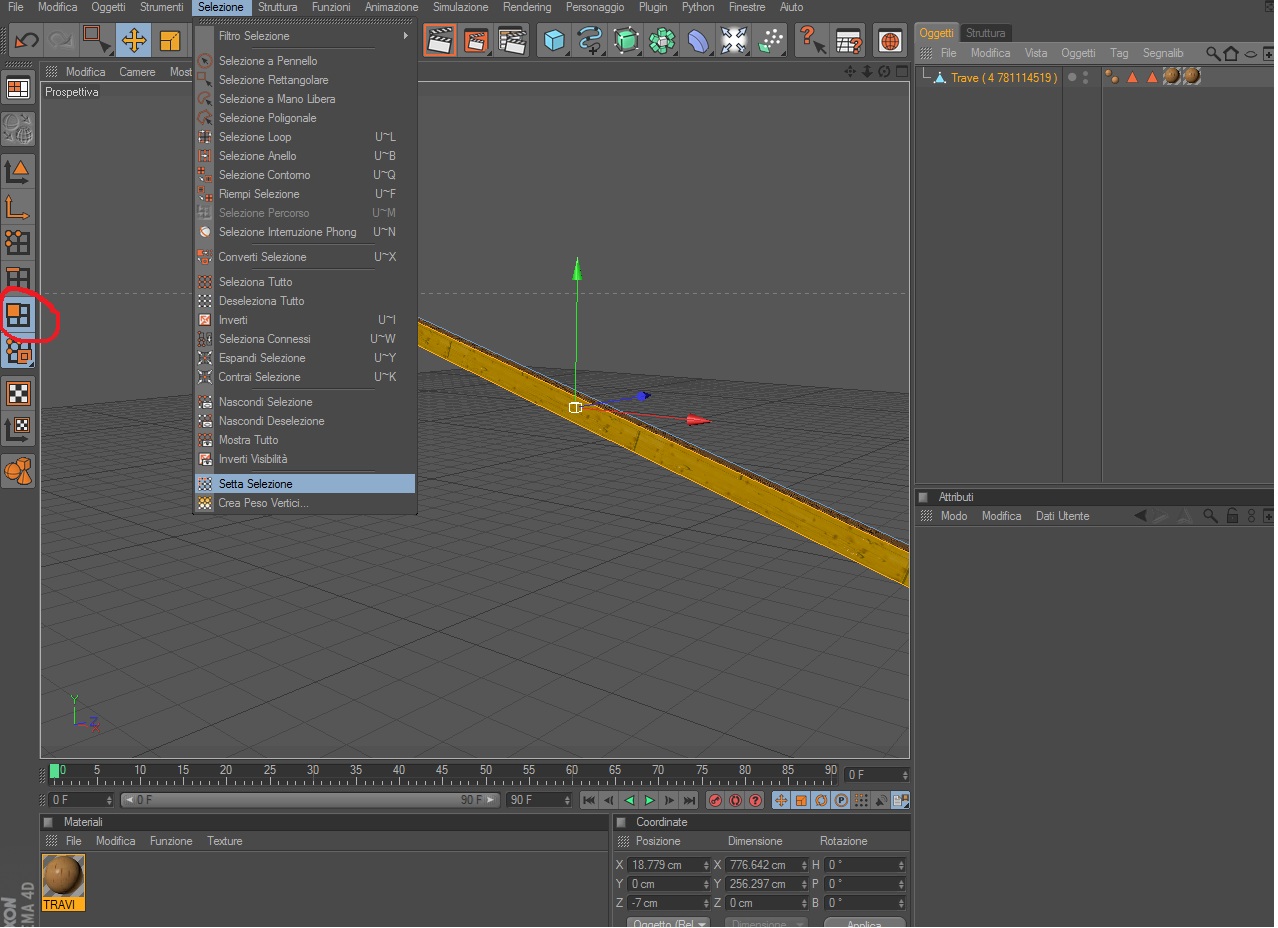Play the animation forward
The image size is (1278, 928).
650,800
